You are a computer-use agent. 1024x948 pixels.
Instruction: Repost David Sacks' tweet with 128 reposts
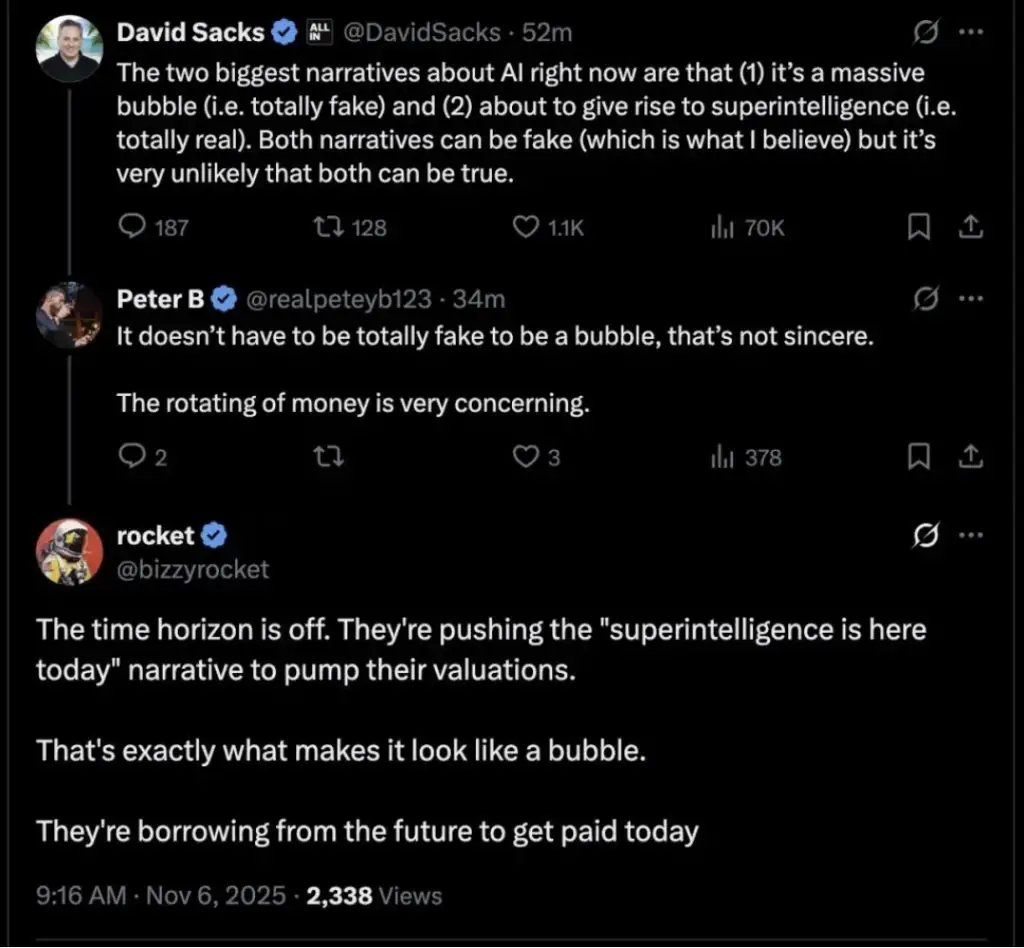(328, 228)
